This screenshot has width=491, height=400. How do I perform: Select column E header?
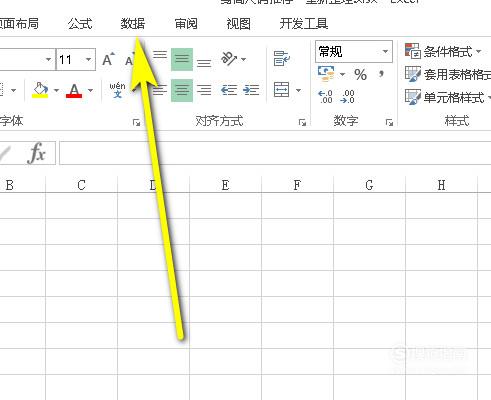(225, 185)
